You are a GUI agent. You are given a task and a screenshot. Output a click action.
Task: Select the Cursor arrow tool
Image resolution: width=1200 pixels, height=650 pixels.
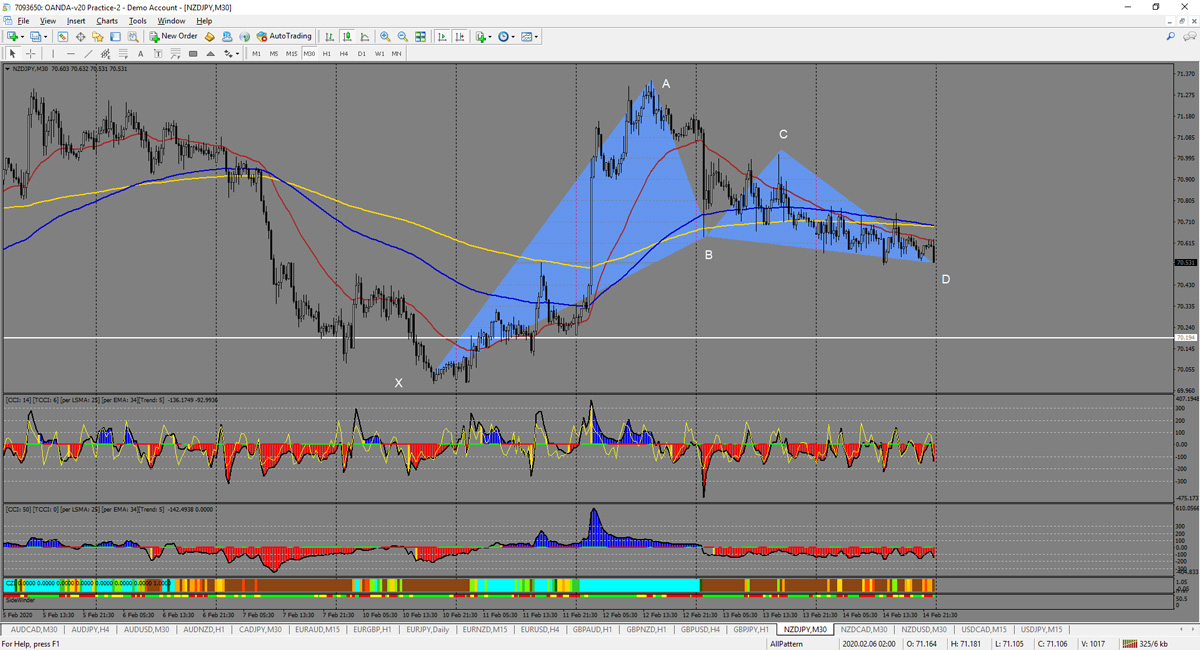[x=13, y=53]
